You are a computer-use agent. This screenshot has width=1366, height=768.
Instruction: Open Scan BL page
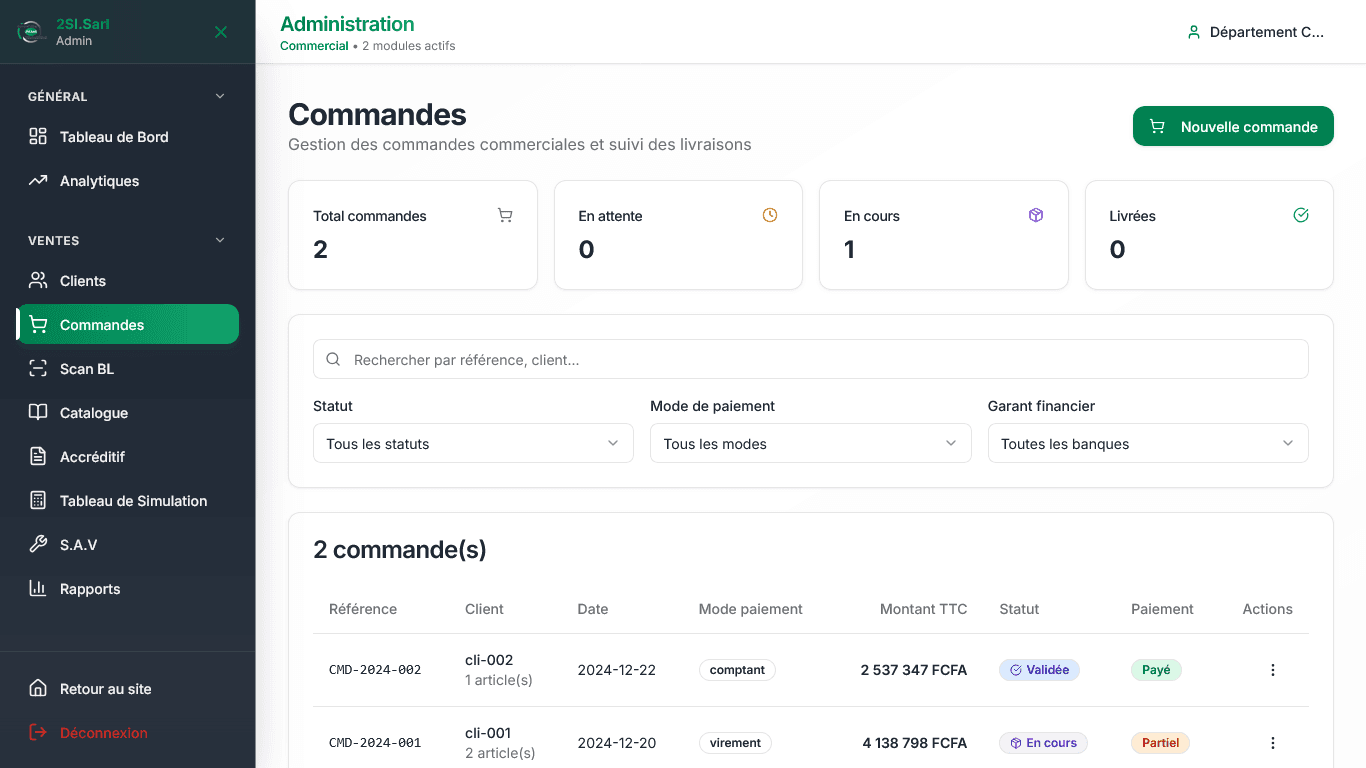[128, 369]
